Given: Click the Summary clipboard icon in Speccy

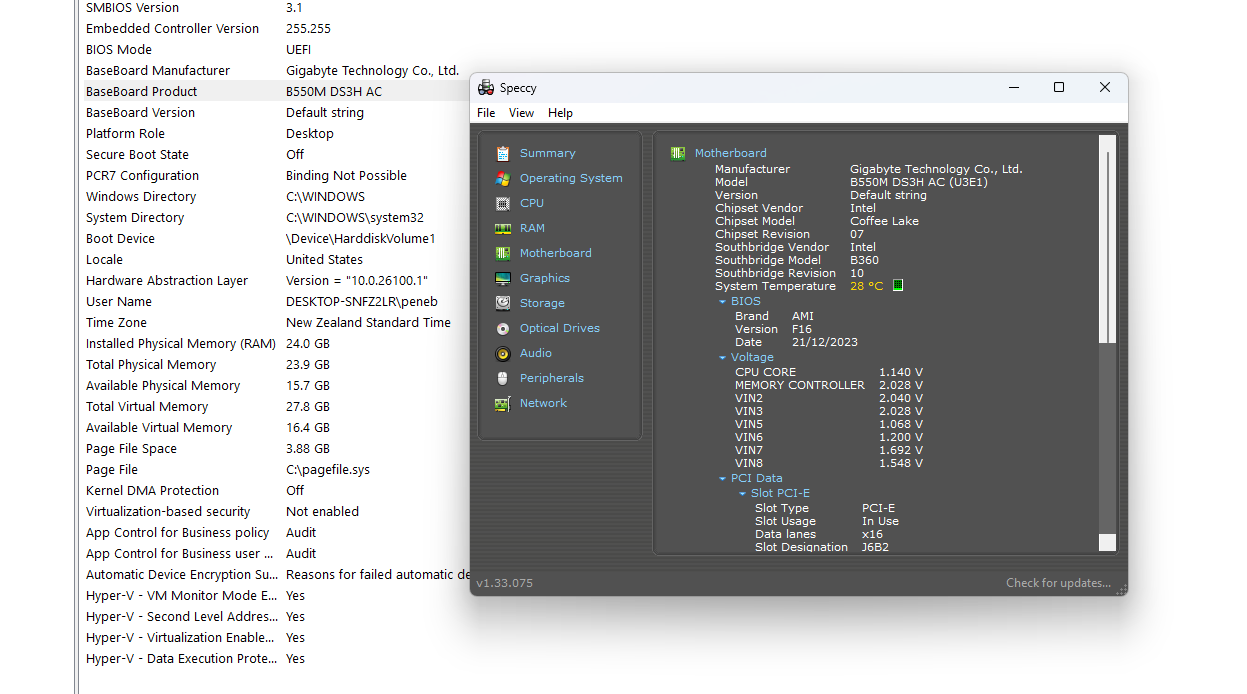Looking at the screenshot, I should pyautogui.click(x=503, y=153).
